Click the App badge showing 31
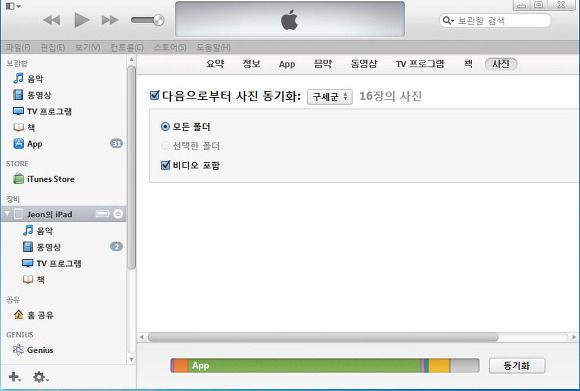 click(x=117, y=143)
